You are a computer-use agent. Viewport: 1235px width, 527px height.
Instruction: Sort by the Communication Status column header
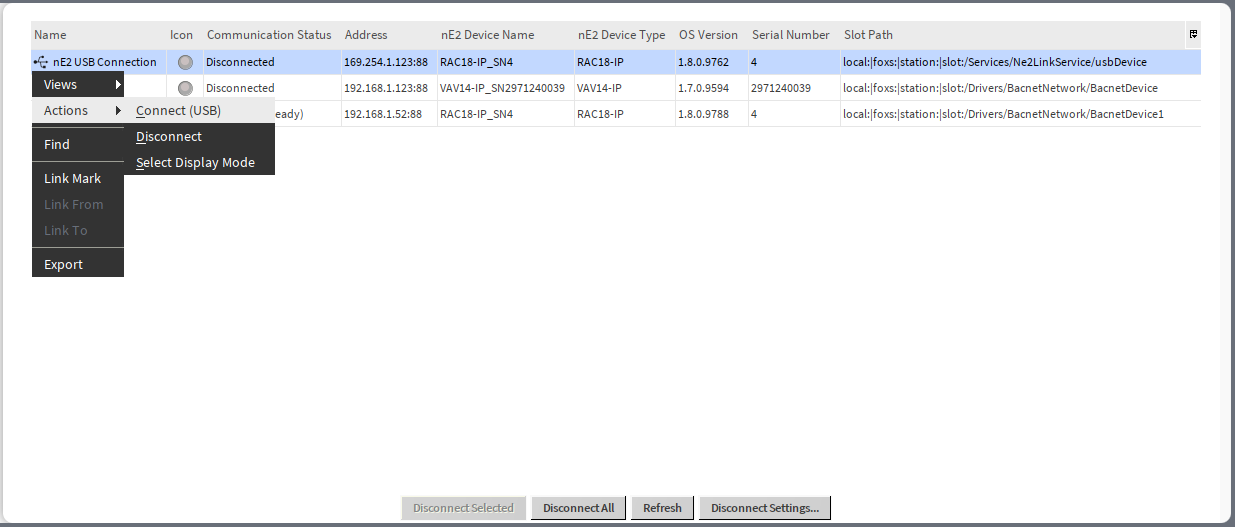(269, 35)
